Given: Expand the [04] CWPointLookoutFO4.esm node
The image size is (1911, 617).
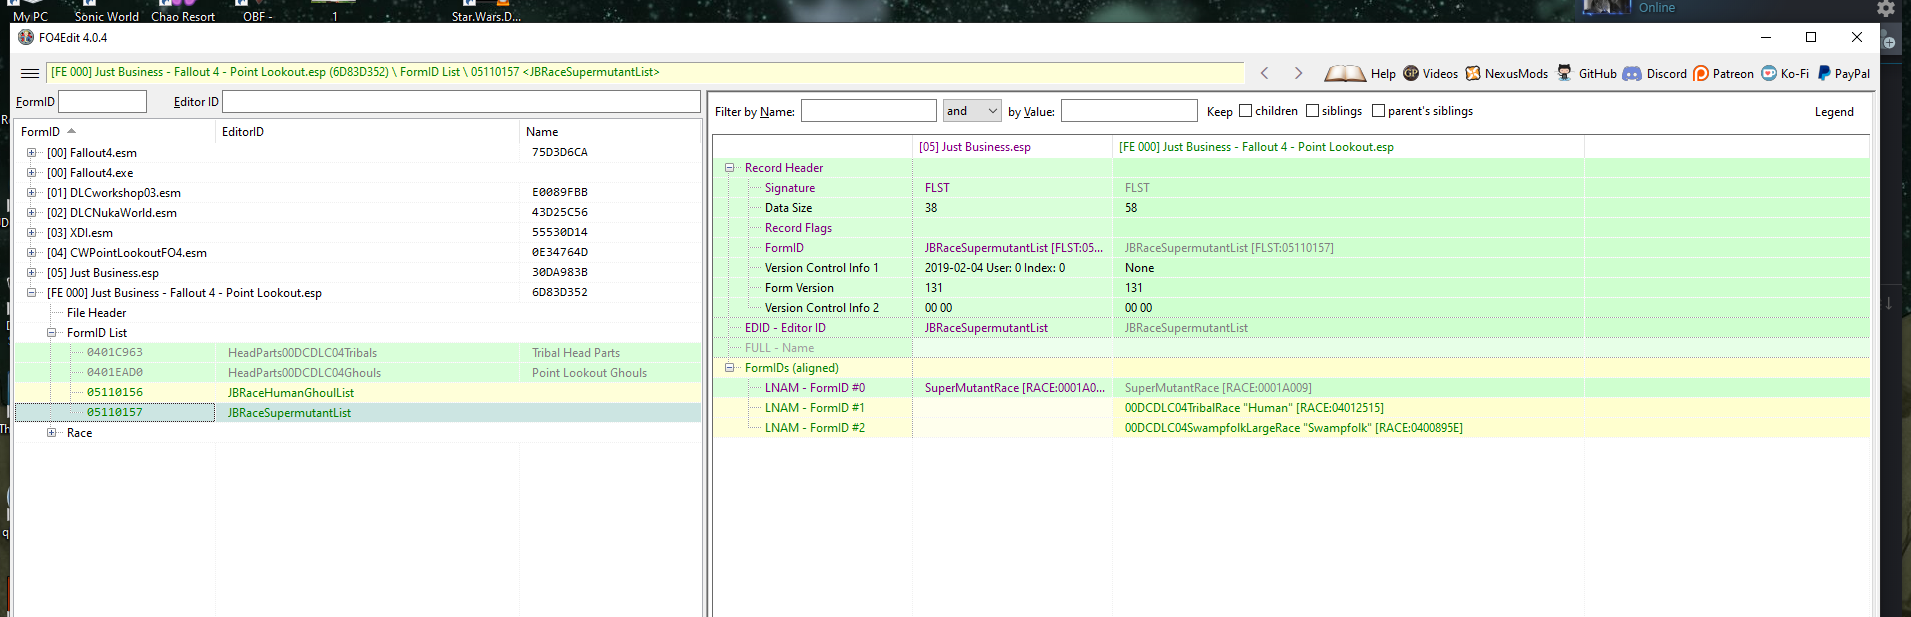Looking at the screenshot, I should (x=31, y=253).
